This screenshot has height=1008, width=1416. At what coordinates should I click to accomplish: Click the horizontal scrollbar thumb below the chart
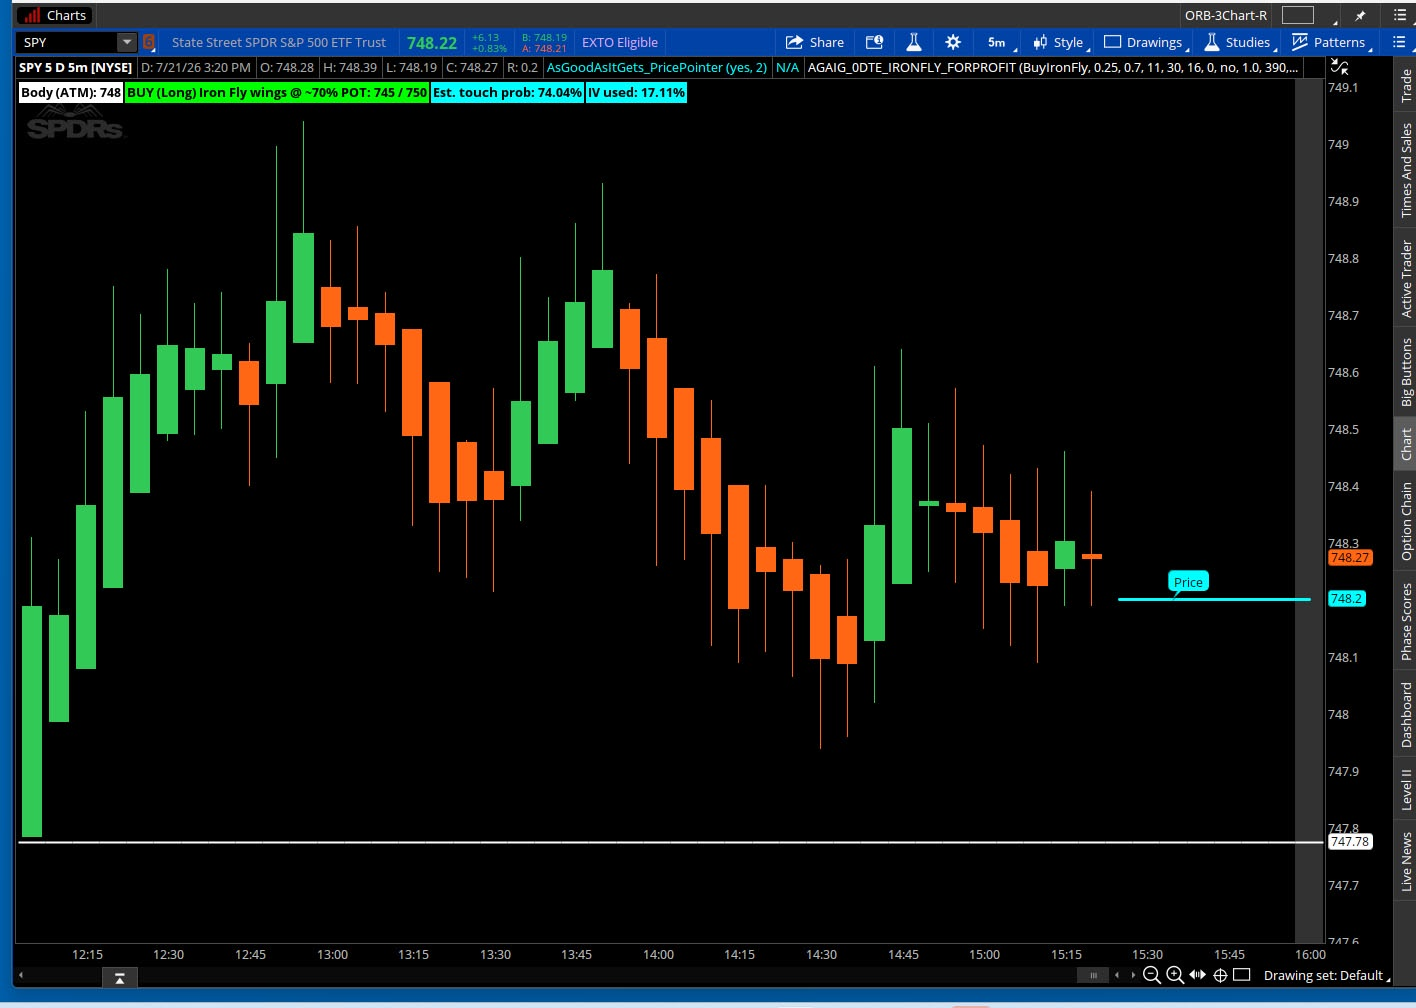1093,975
